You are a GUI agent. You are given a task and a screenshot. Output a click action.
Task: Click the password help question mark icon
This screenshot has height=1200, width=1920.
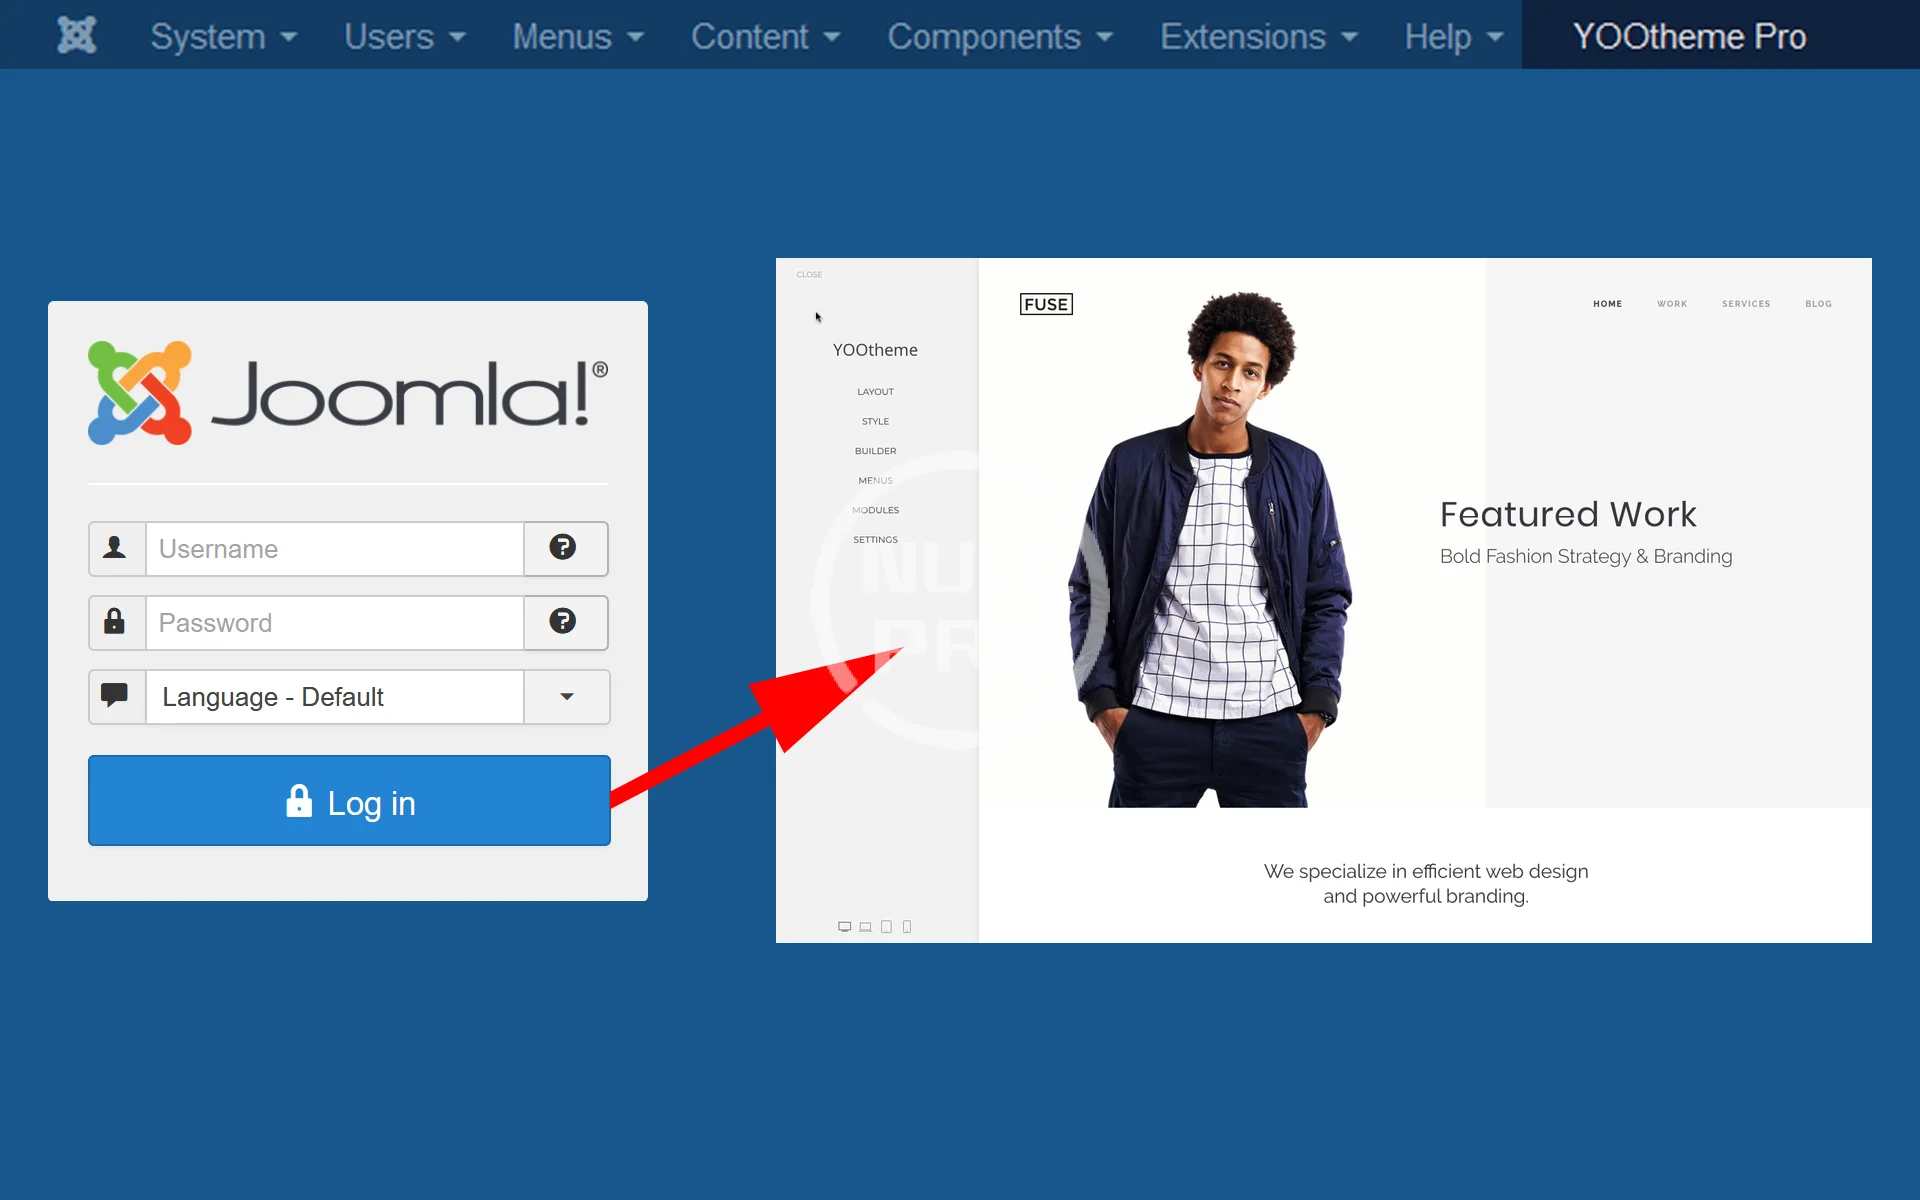point(563,621)
